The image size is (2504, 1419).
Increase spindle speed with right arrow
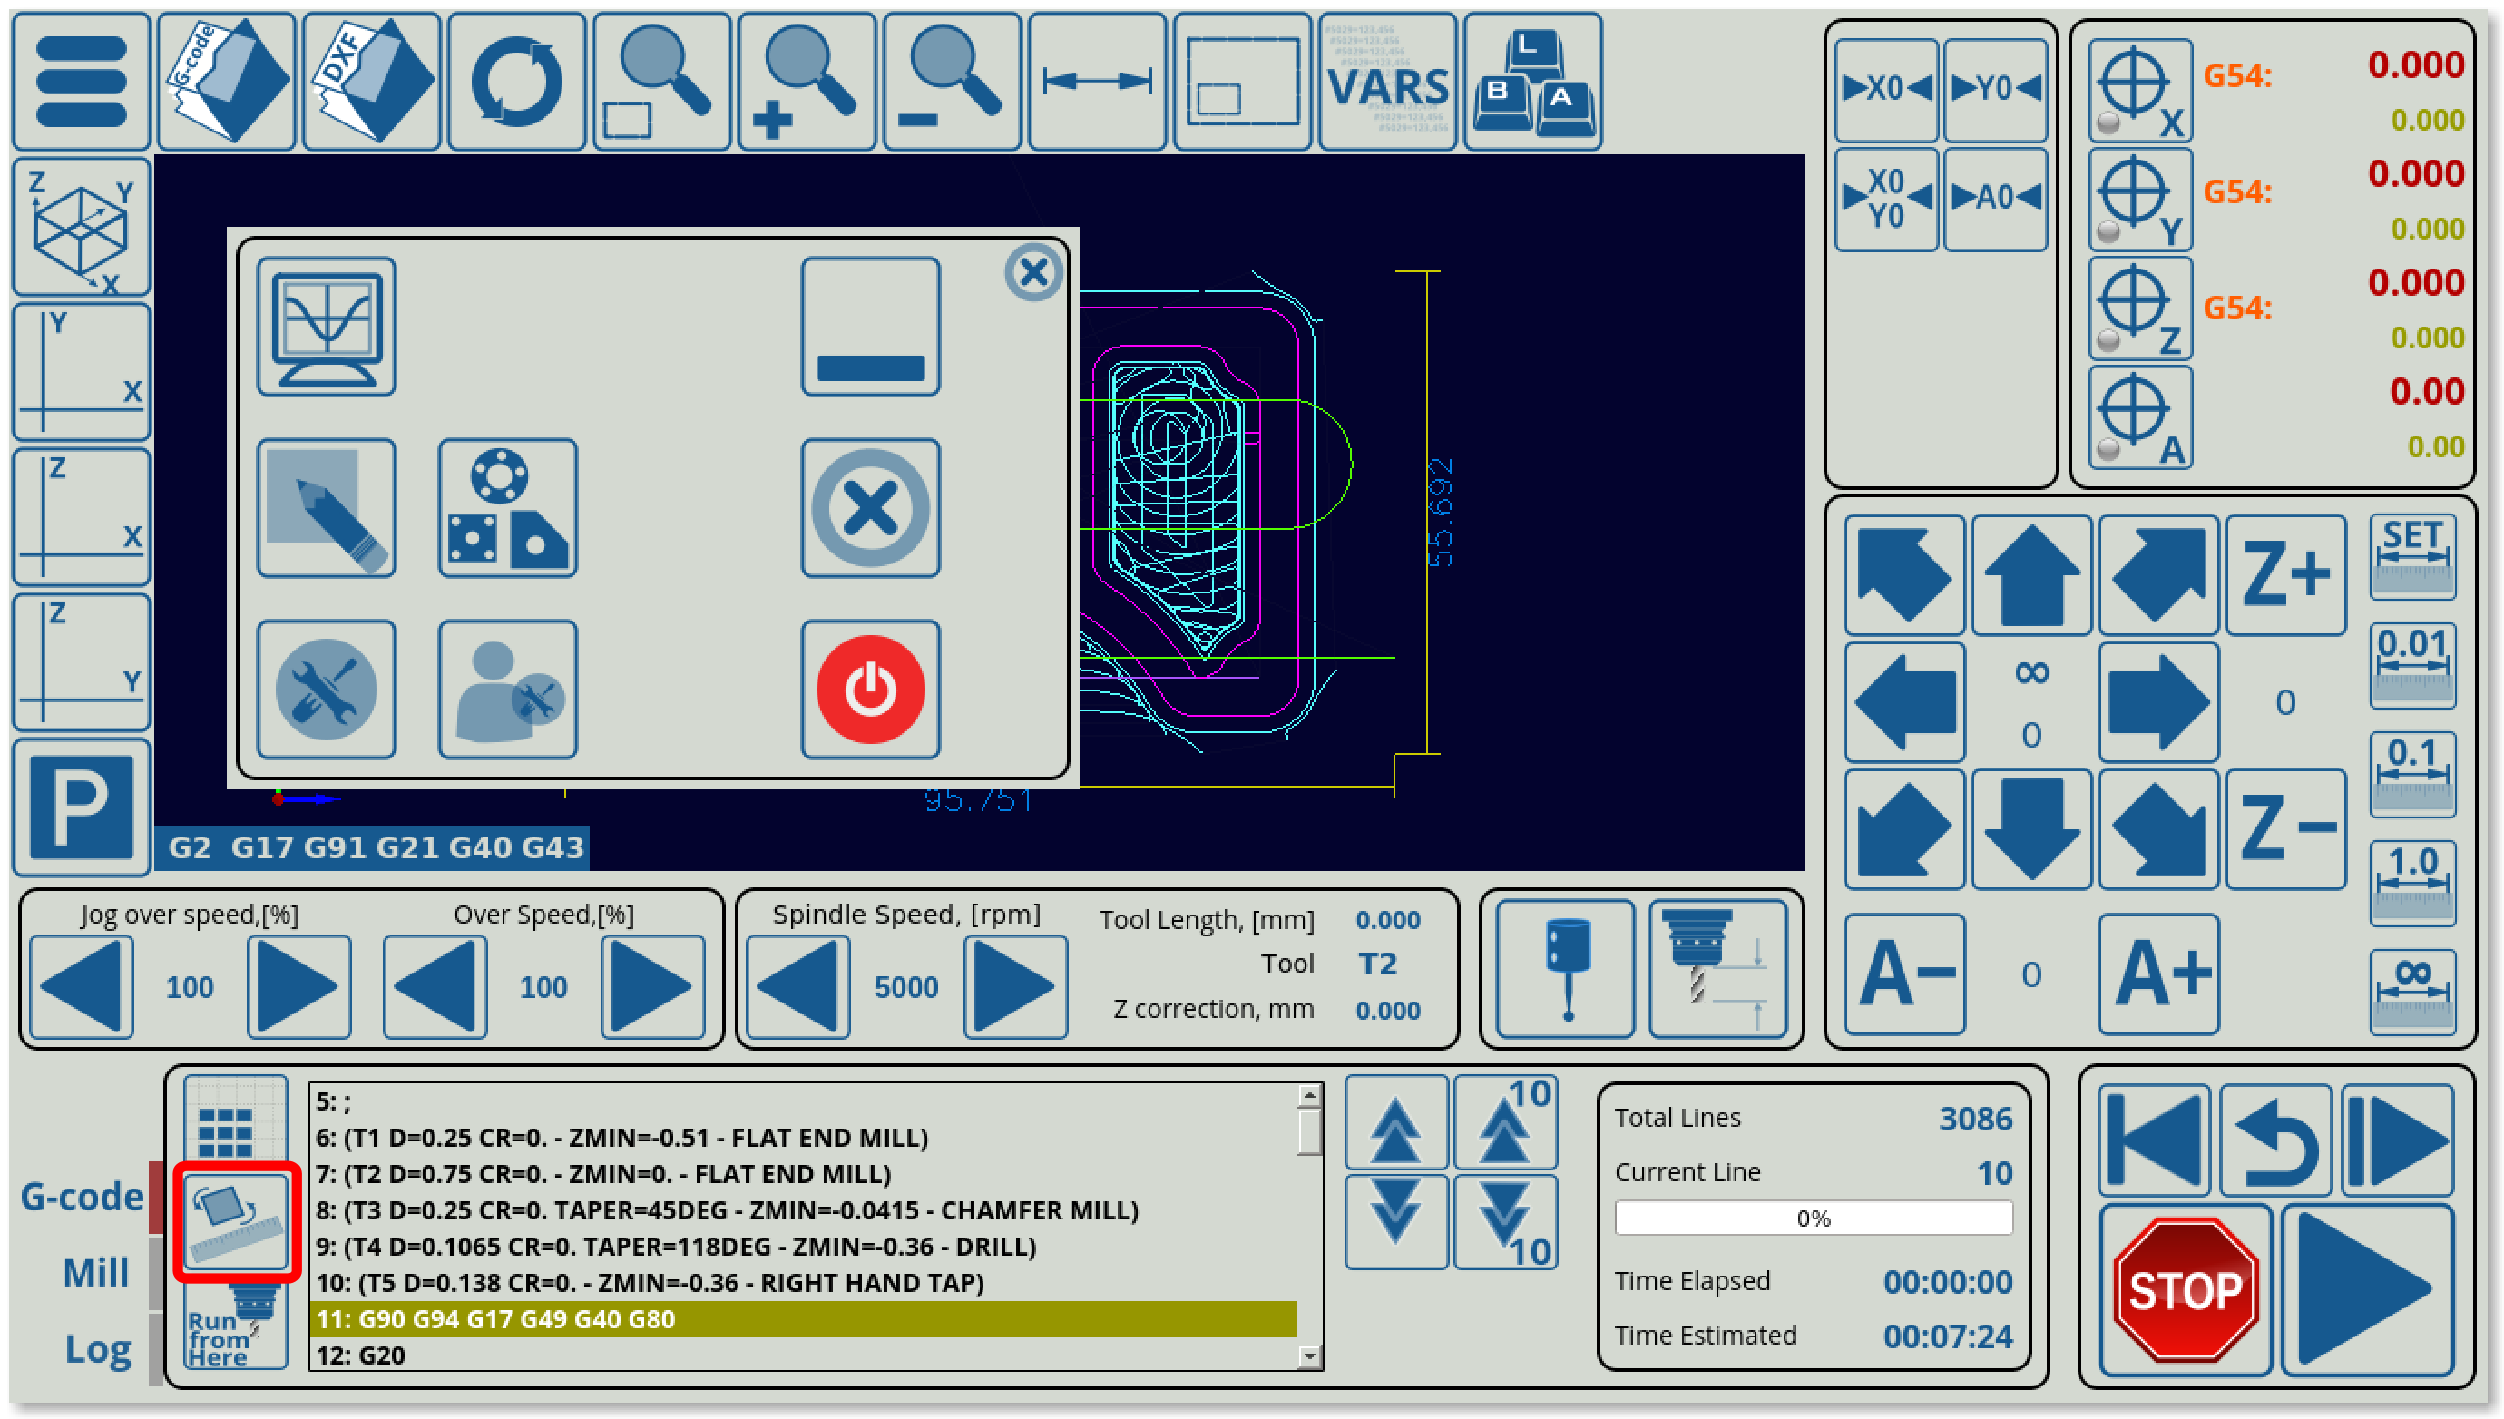click(x=1014, y=987)
